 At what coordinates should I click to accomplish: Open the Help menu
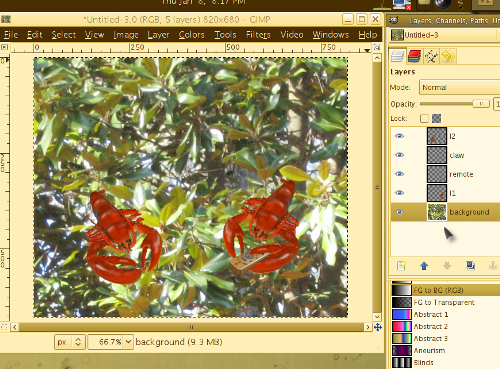click(368, 35)
